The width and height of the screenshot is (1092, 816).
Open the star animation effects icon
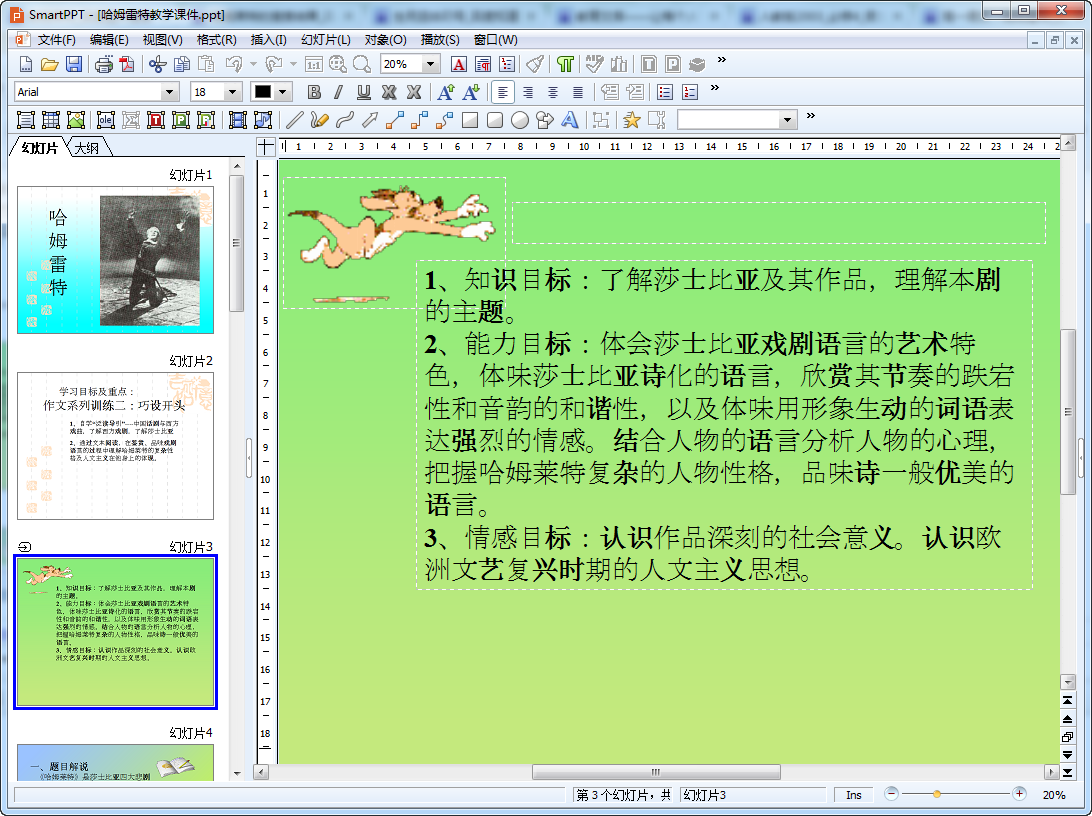coord(632,120)
